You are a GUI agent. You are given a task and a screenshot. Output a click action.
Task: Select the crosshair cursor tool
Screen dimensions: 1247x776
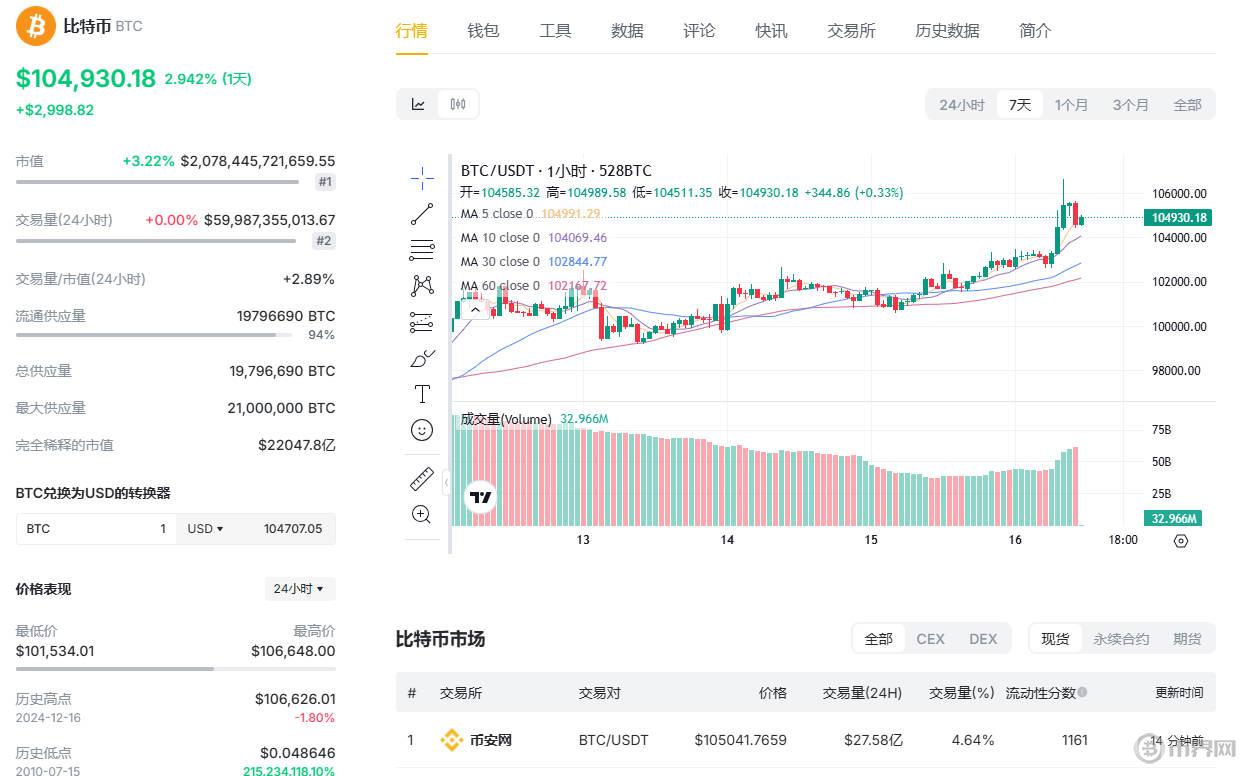[x=422, y=179]
